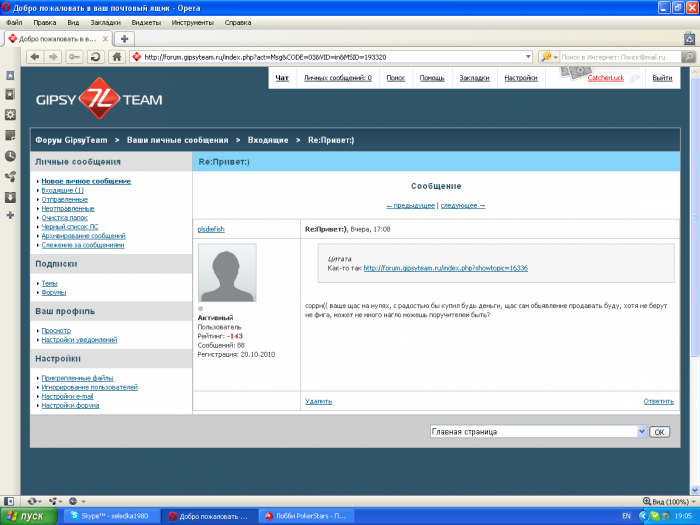Open Opera Unite status bar icon
The image size is (700, 525).
pos(55,501)
